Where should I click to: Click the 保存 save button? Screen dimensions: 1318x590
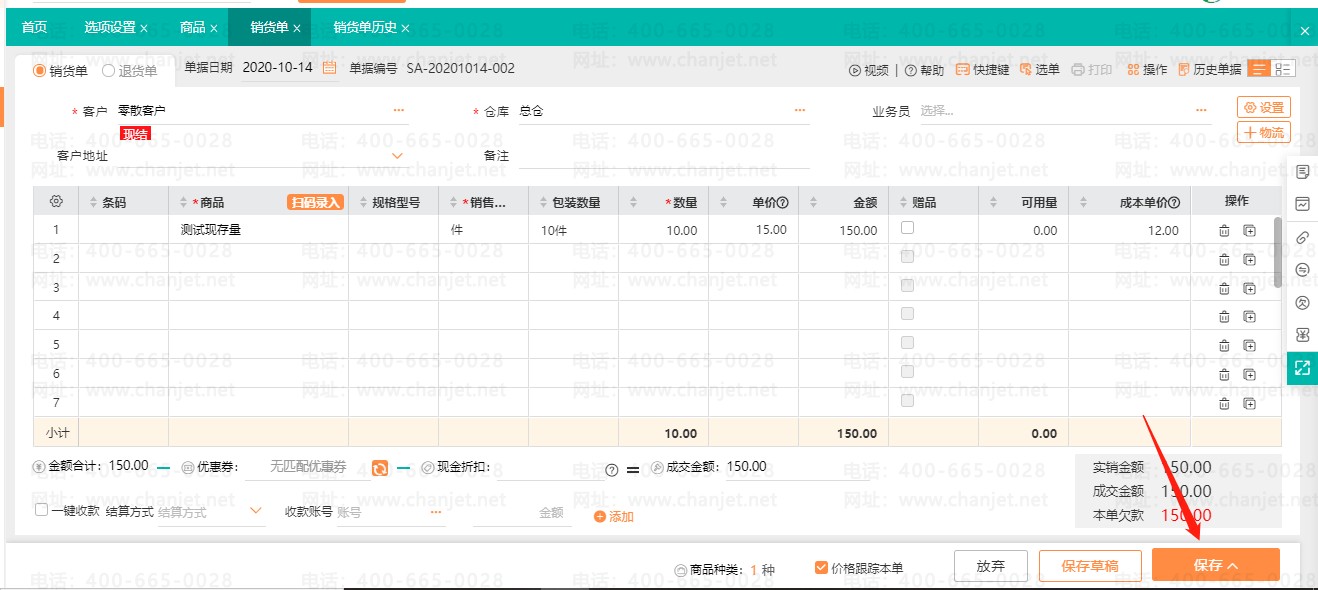tap(1215, 564)
